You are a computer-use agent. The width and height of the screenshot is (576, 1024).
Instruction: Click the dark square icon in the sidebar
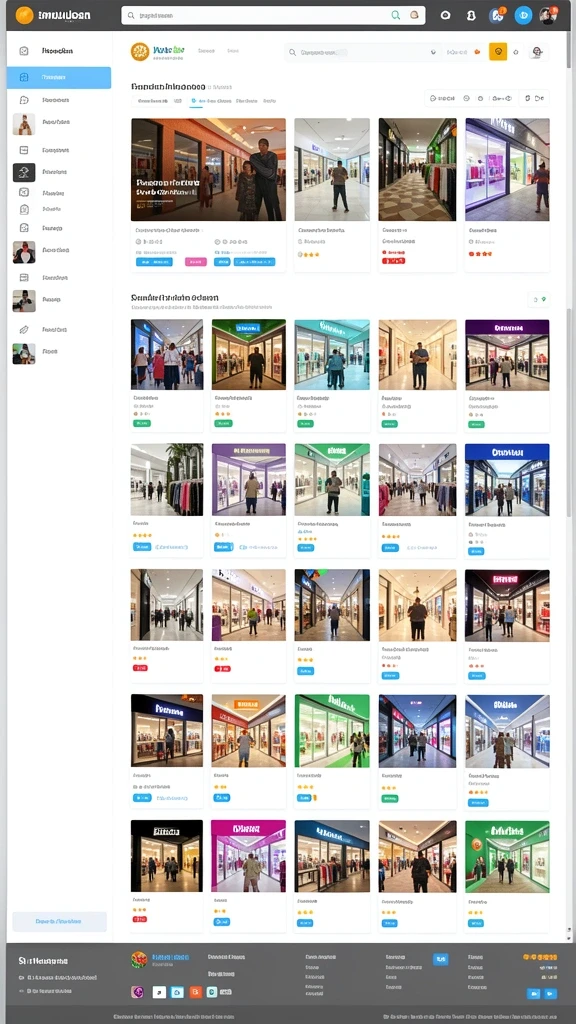(24, 172)
